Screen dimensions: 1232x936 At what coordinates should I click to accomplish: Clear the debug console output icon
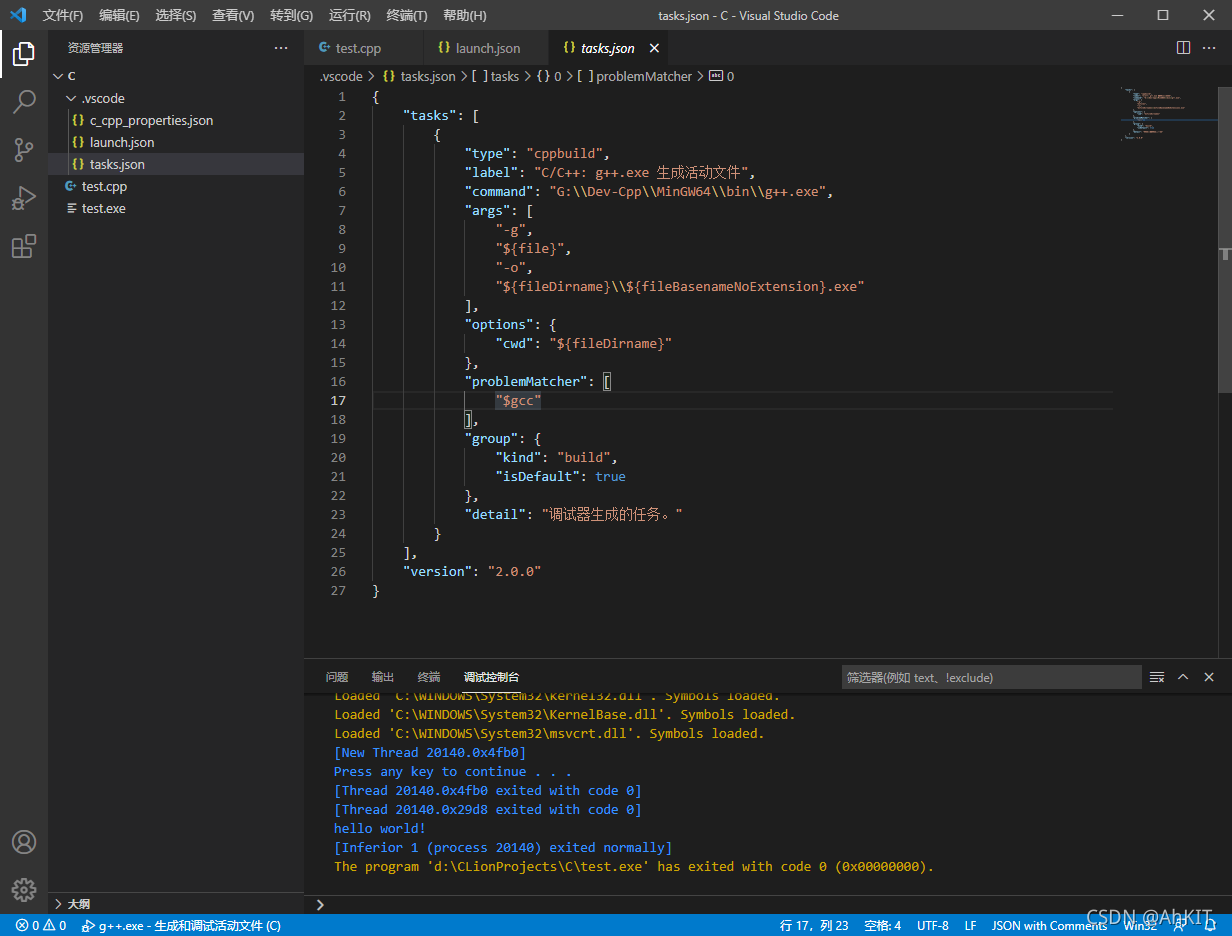pyautogui.click(x=1157, y=677)
